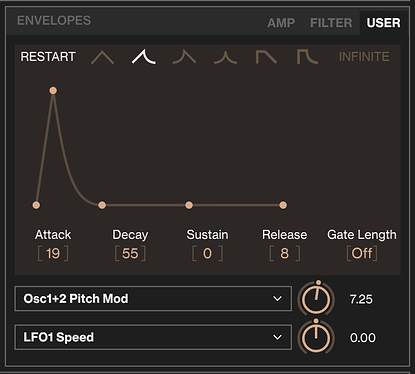
Task: Open the Osc1+2 Pitch Mod destination dropdown
Action: click(x=153, y=299)
